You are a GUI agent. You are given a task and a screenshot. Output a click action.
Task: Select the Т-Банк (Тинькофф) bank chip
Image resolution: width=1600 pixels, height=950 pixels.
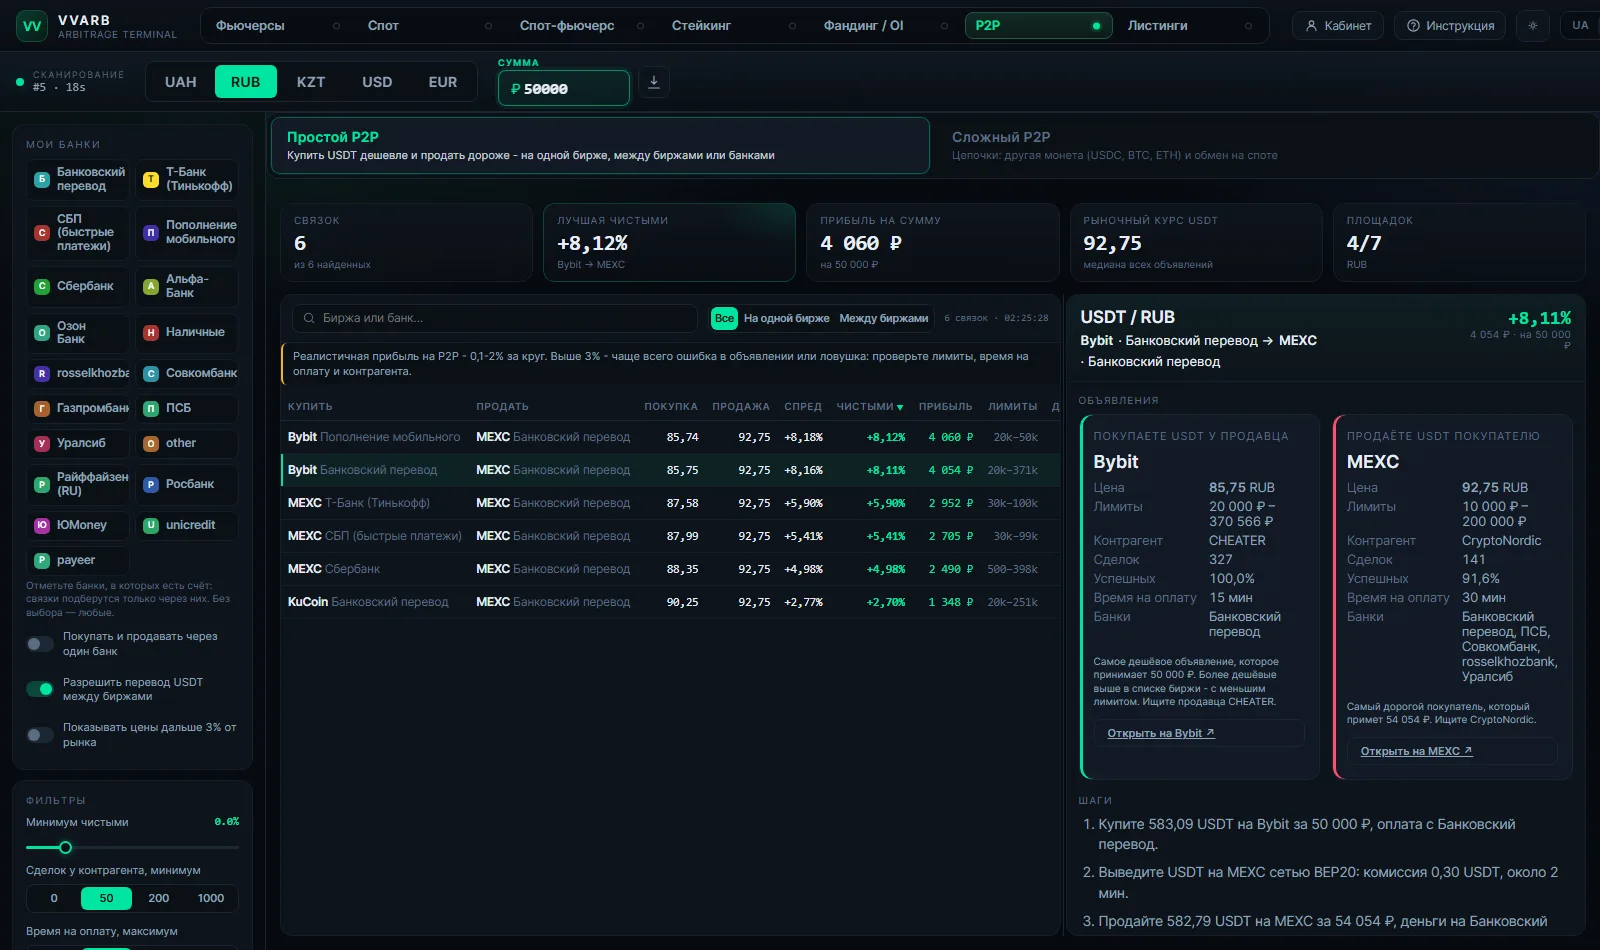[187, 179]
